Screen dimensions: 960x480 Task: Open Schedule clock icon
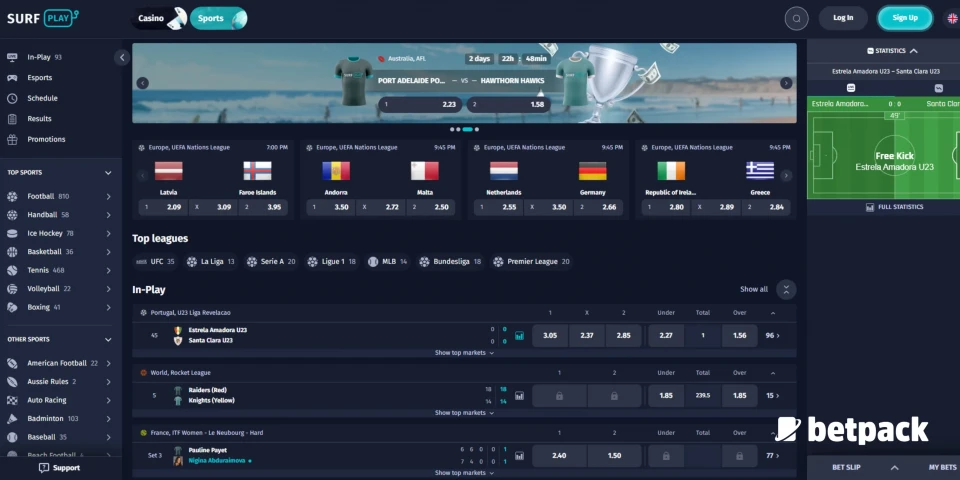[12, 98]
